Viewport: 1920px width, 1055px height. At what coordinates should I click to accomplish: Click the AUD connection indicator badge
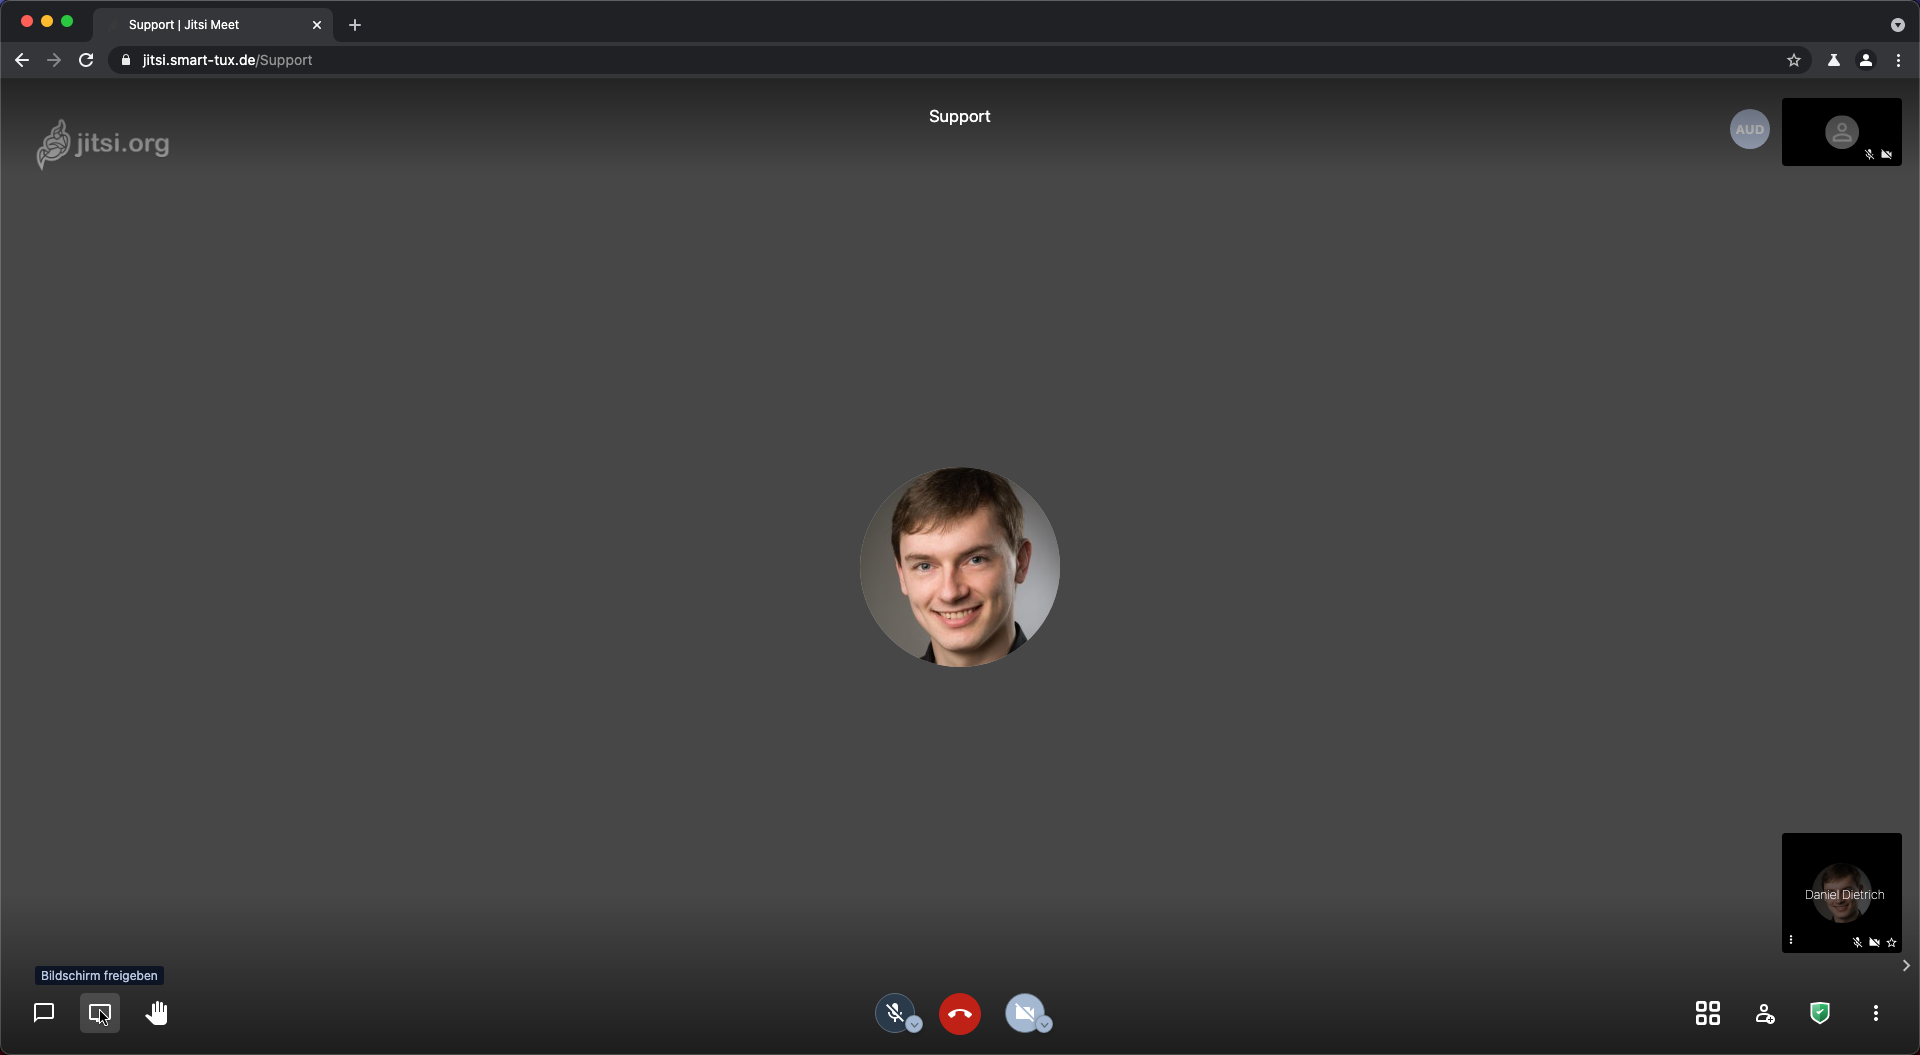click(1750, 129)
